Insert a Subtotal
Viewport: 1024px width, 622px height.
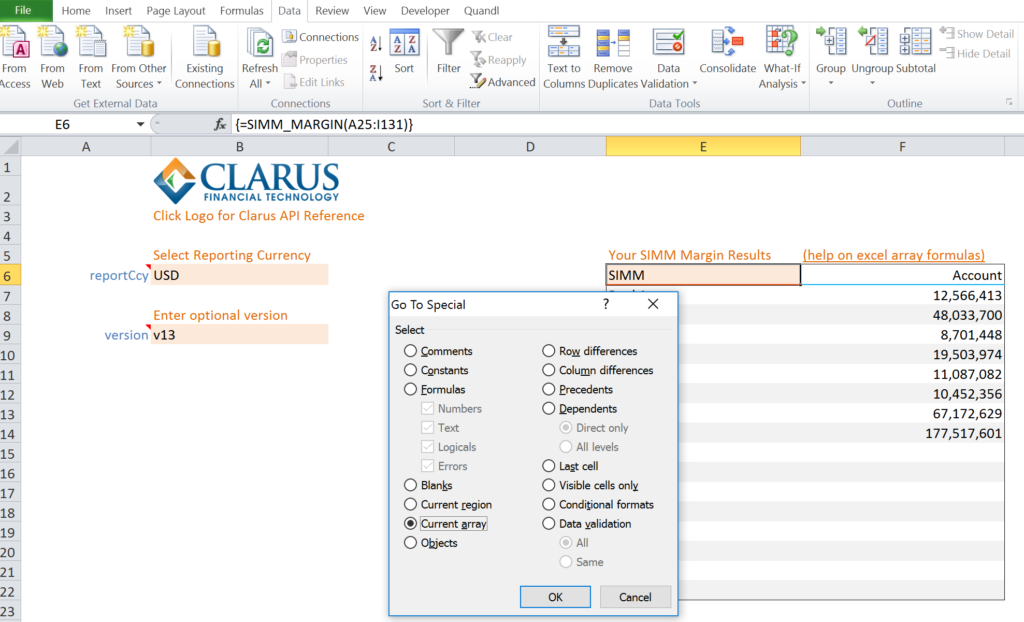[916, 51]
